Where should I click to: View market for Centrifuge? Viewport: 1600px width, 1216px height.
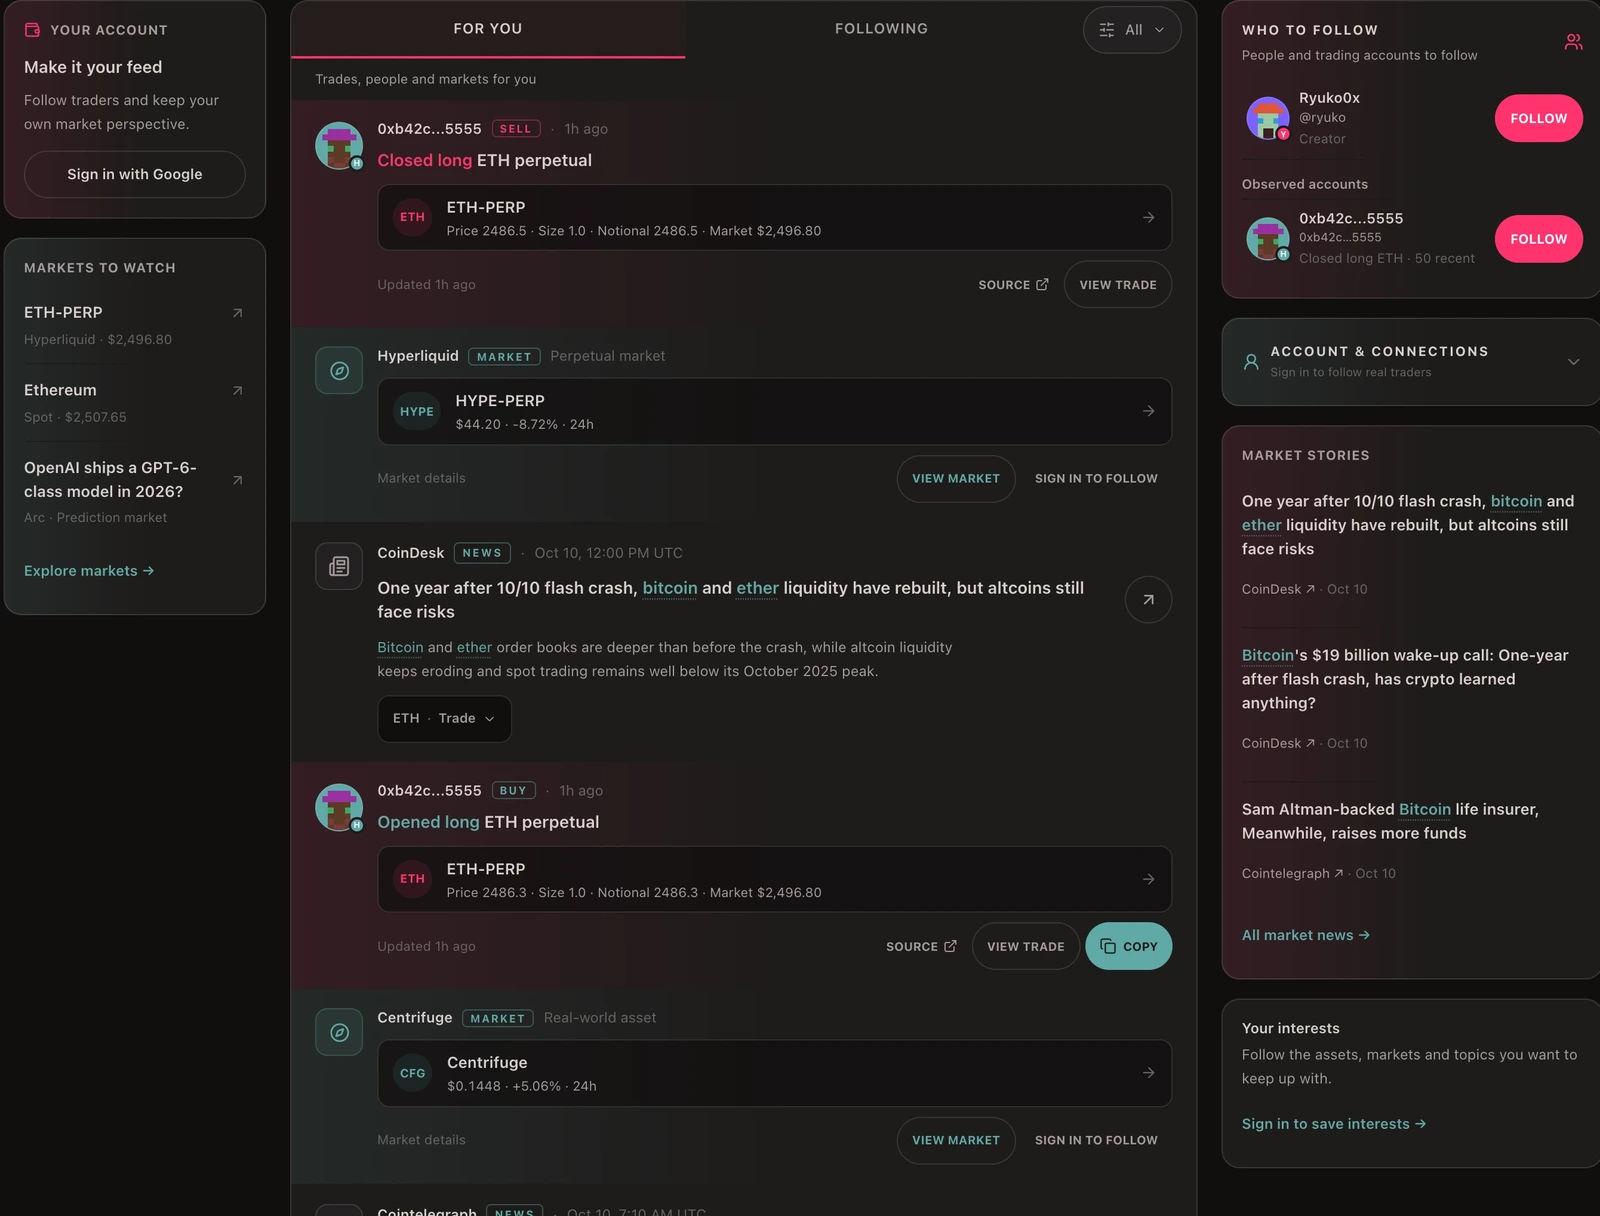955,1140
